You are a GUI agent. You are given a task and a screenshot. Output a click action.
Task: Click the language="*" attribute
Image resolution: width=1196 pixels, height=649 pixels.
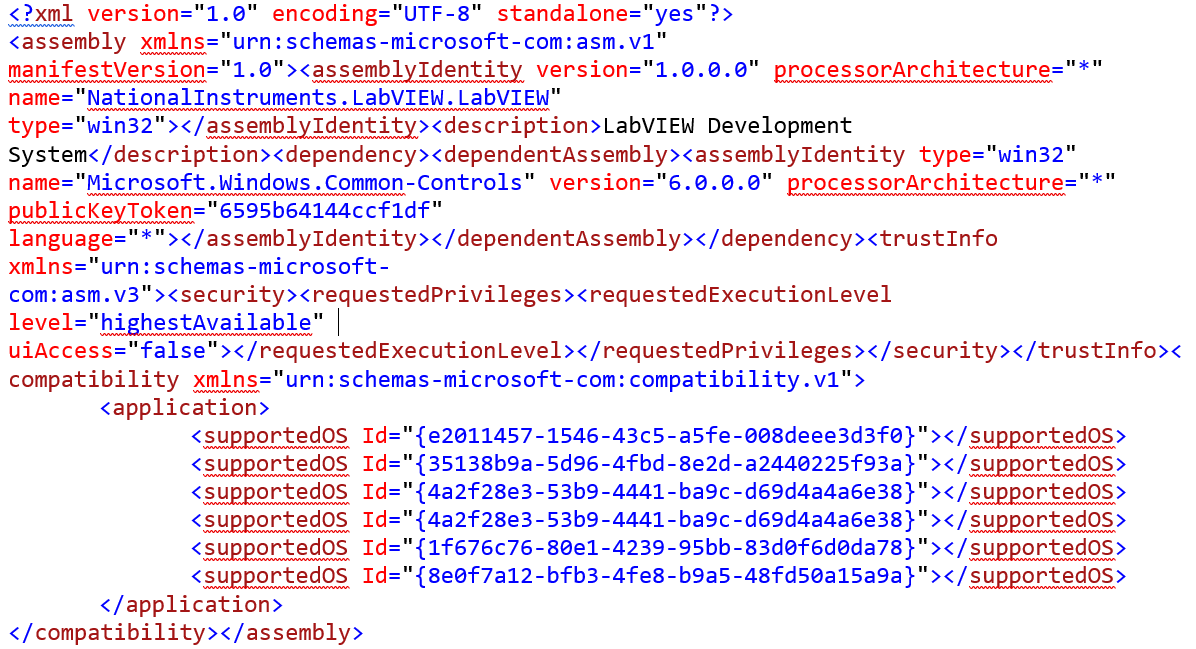click(87, 239)
